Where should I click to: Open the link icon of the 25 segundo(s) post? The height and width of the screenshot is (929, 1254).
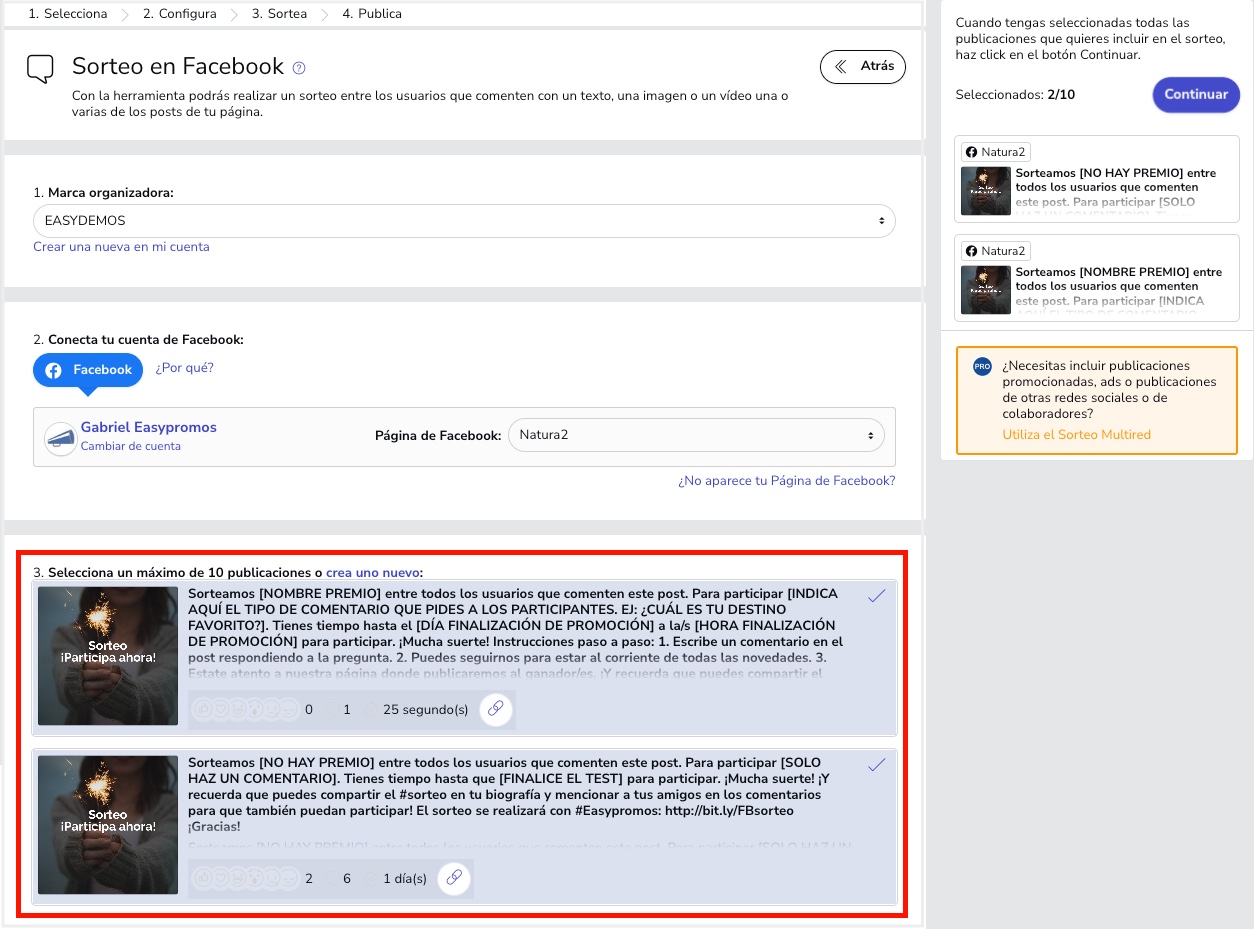pos(496,709)
